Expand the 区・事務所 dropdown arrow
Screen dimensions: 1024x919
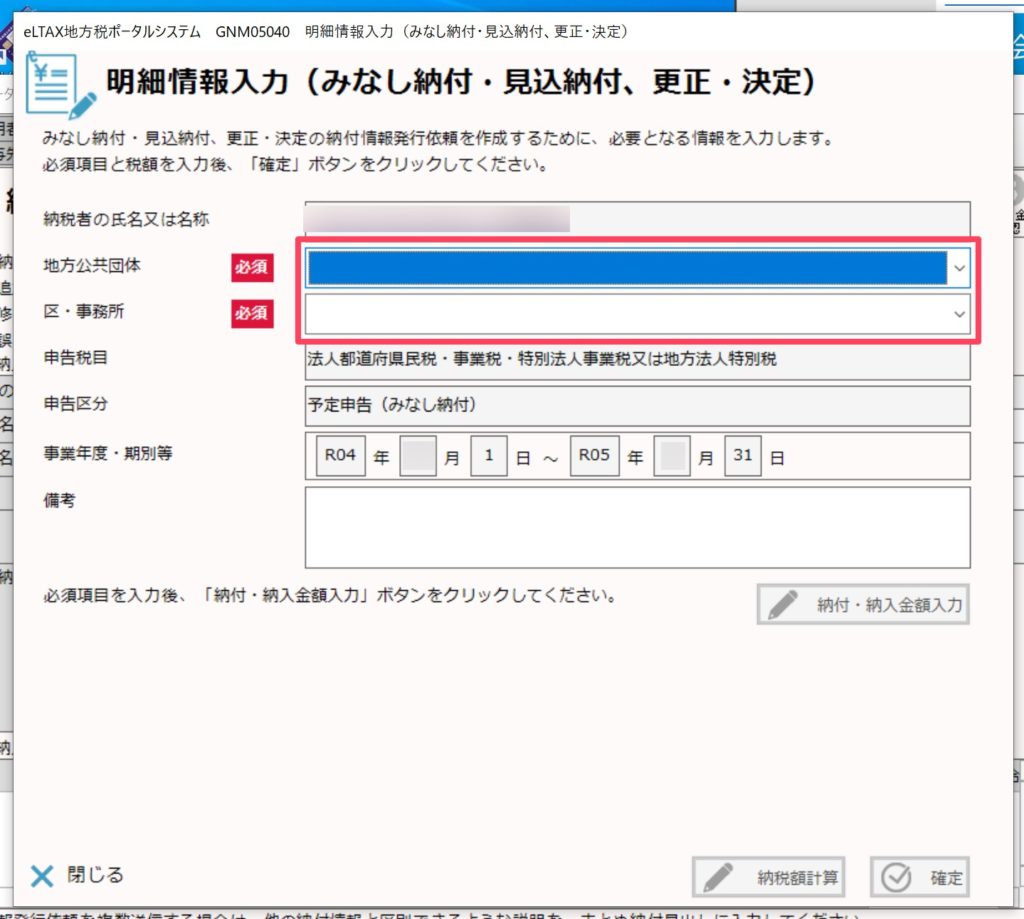959,314
